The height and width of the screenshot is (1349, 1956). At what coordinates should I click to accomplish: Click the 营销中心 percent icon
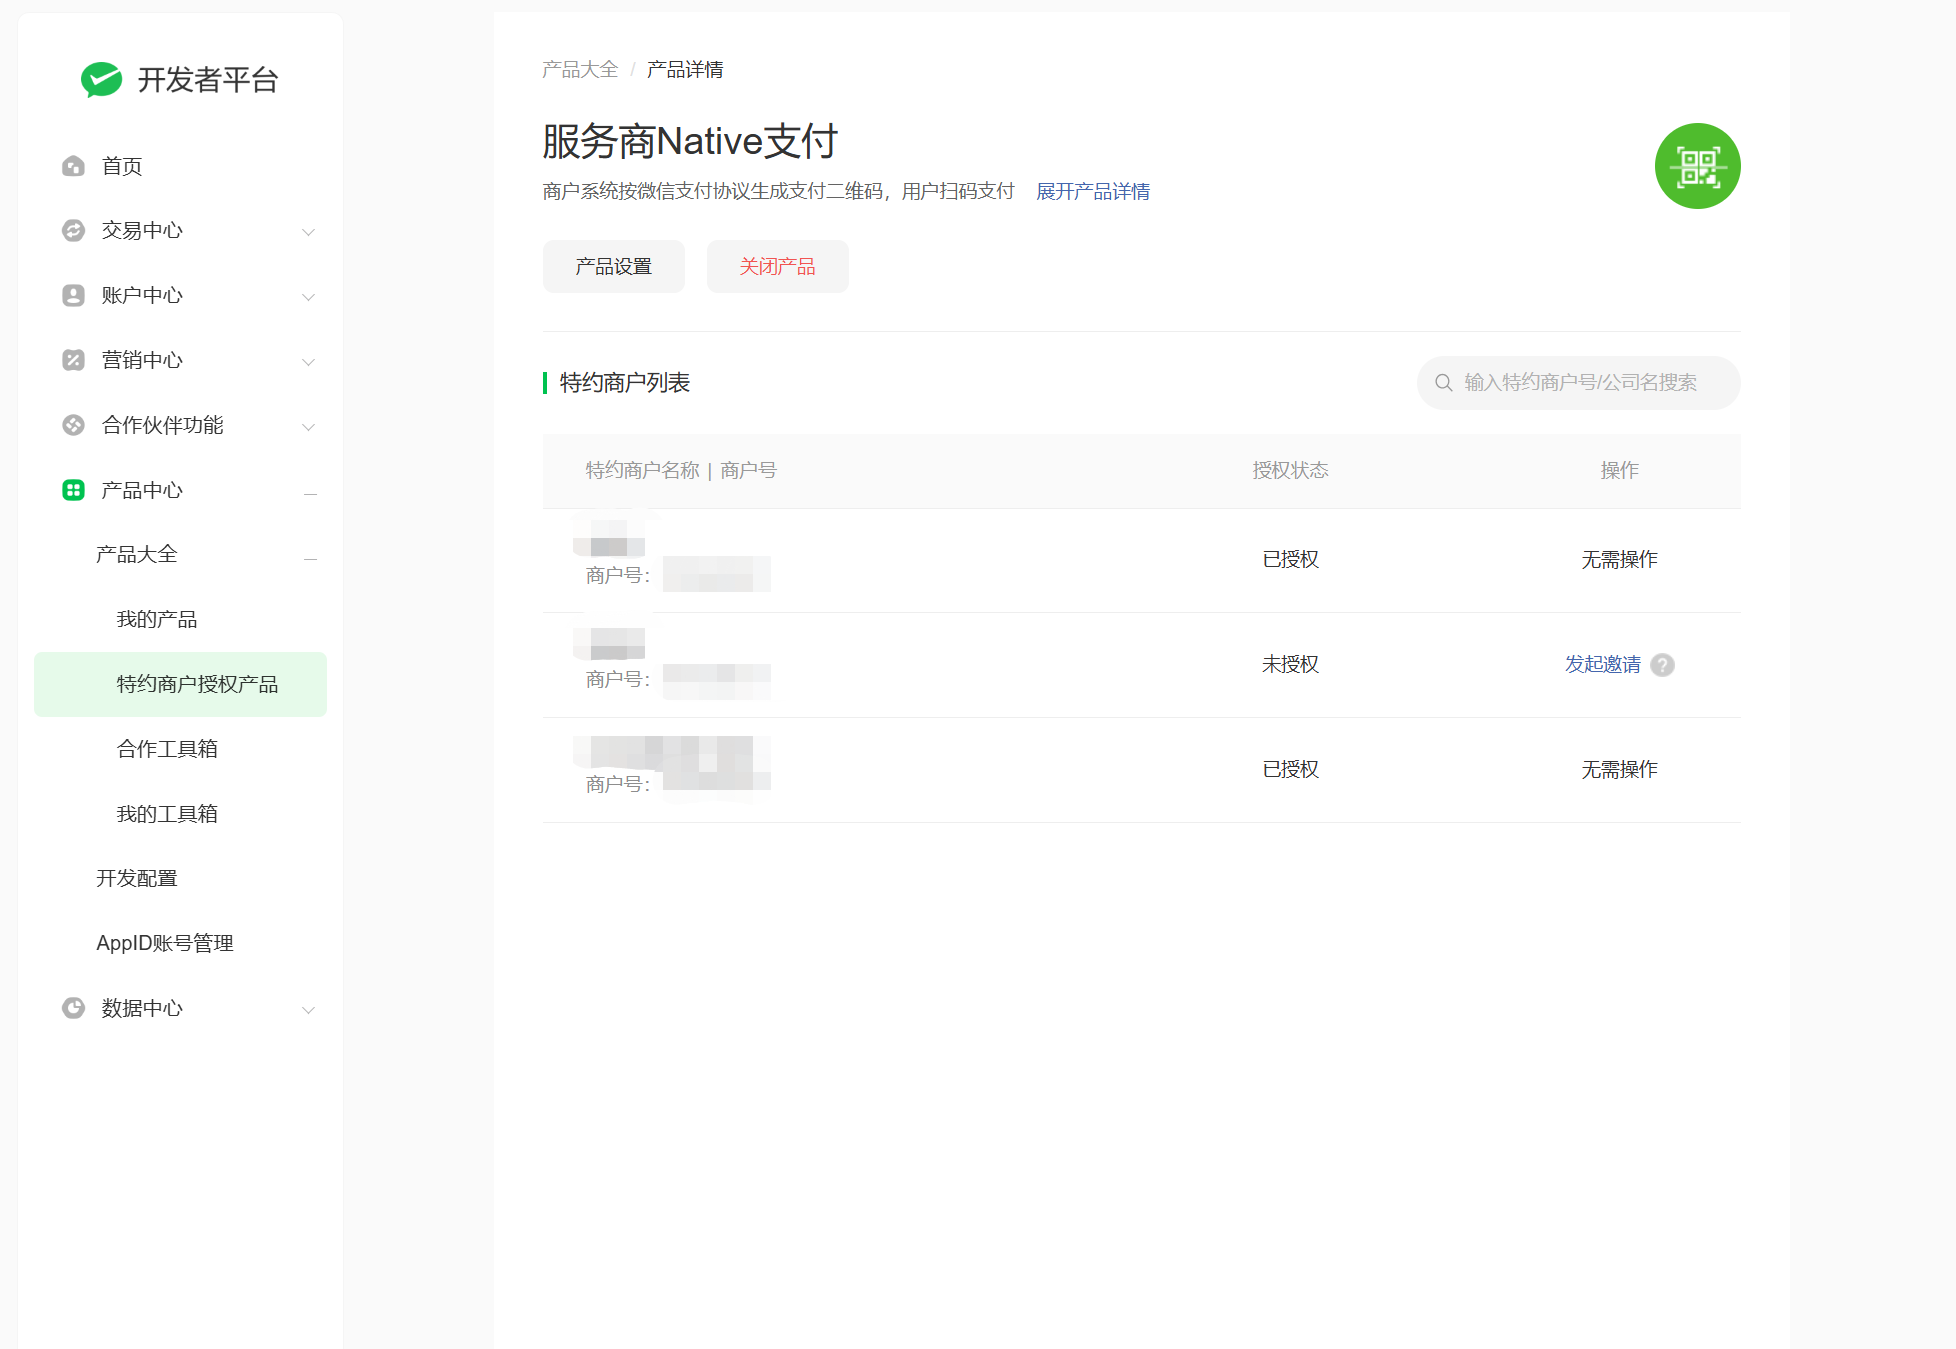coord(73,360)
